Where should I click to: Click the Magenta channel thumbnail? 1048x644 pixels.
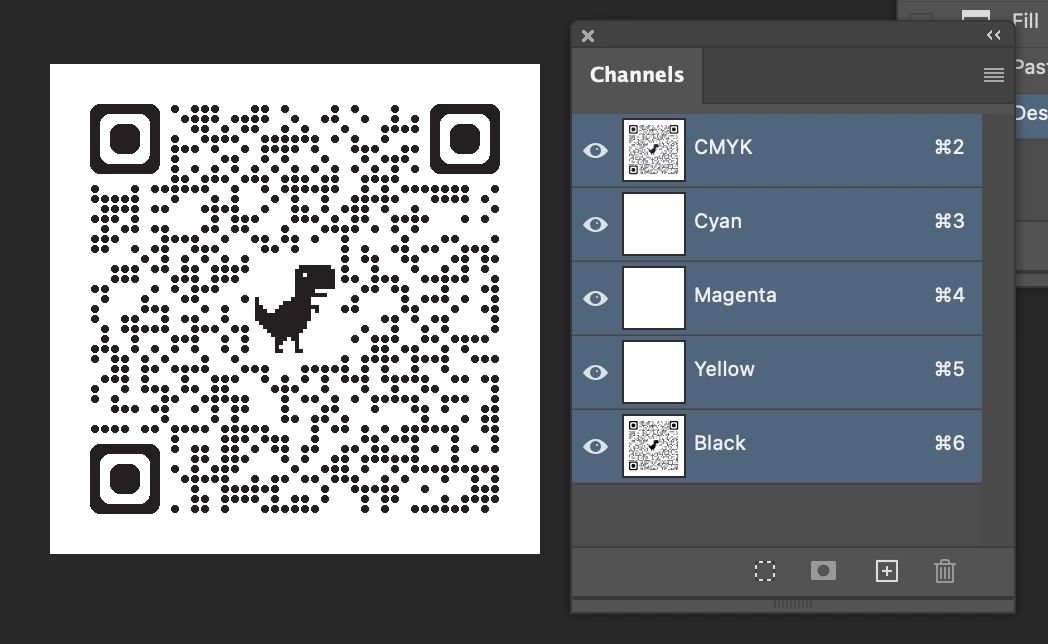[x=654, y=298]
